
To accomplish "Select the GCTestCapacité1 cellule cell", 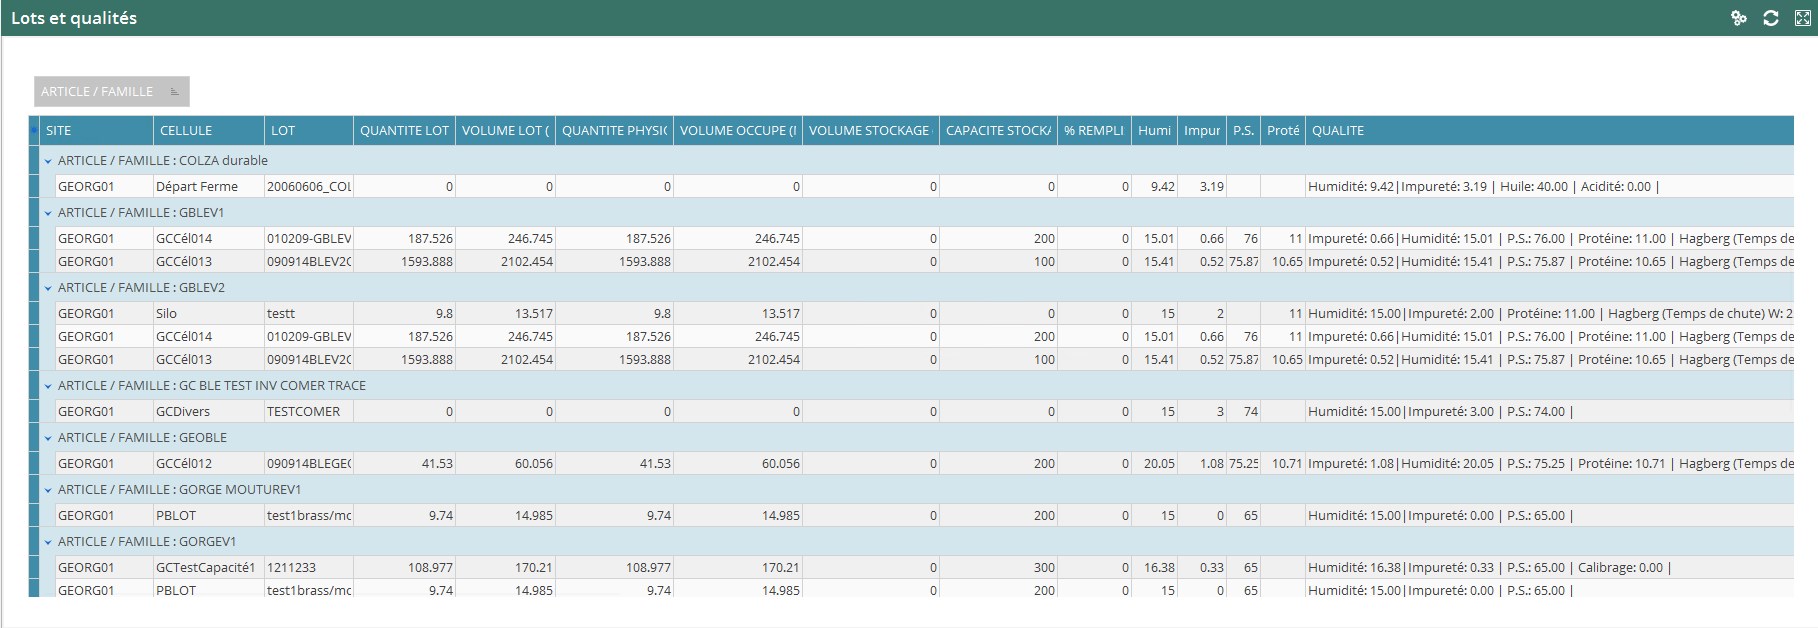I will point(206,568).
